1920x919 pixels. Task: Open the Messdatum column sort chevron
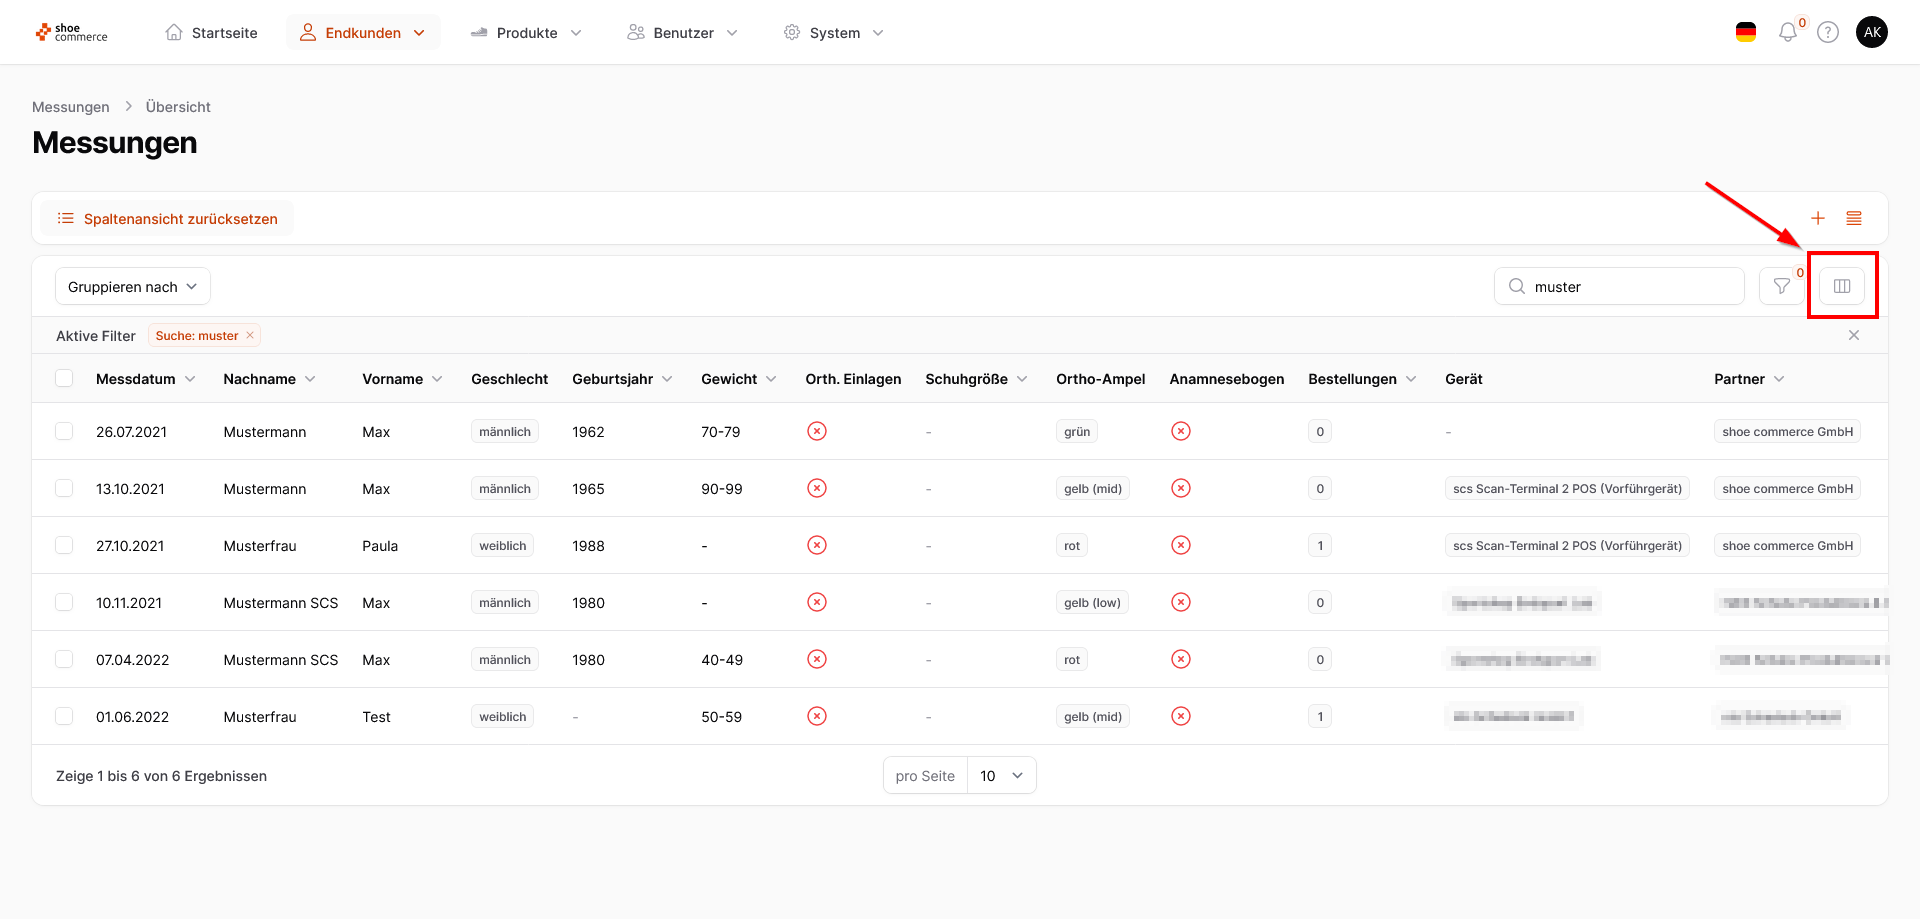(190, 379)
